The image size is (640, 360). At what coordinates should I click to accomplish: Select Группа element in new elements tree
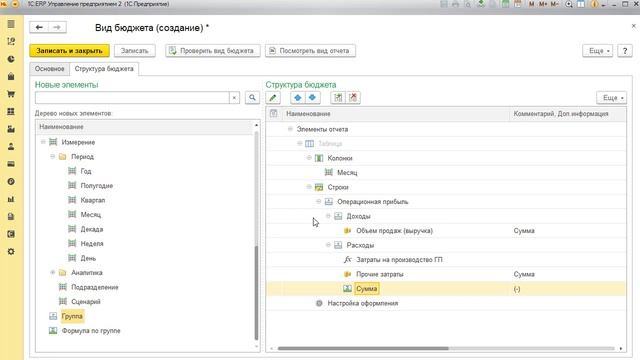pyautogui.click(x=72, y=316)
